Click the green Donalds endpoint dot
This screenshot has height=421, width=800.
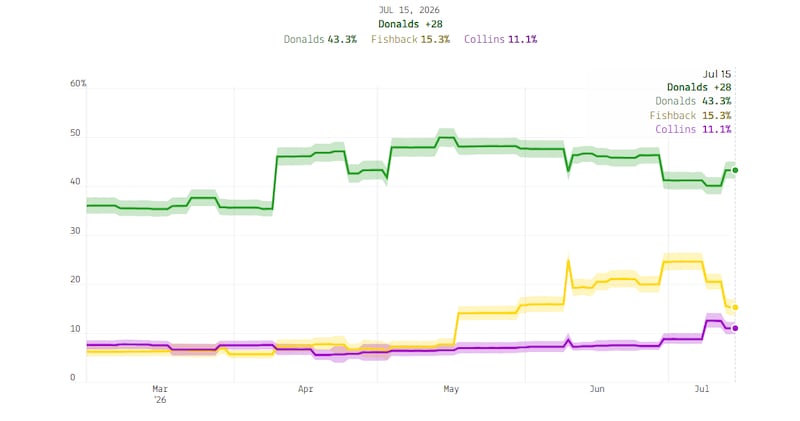(735, 170)
